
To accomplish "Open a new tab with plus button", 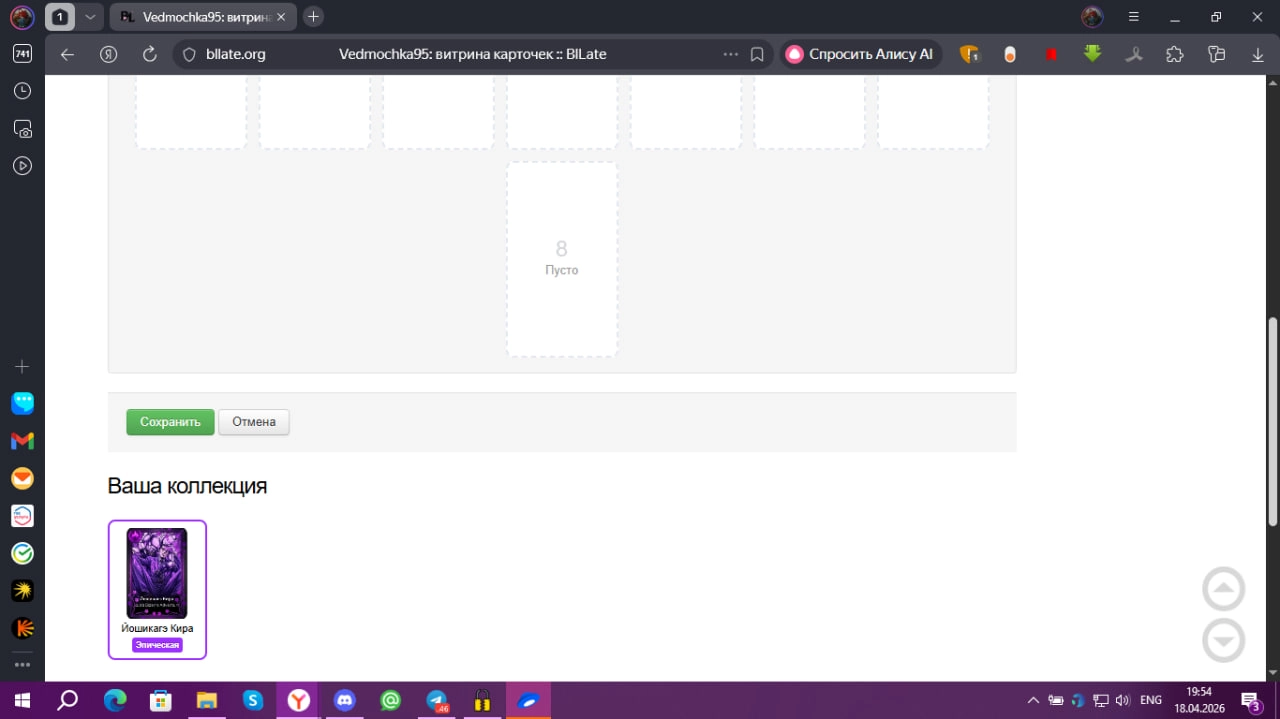I will (x=313, y=17).
